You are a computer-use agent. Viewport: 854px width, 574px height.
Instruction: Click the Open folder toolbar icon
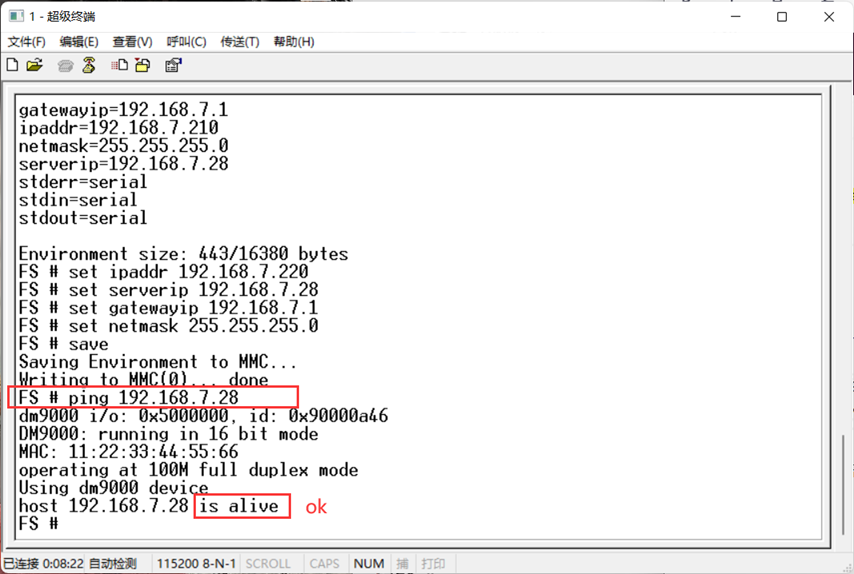(35, 65)
